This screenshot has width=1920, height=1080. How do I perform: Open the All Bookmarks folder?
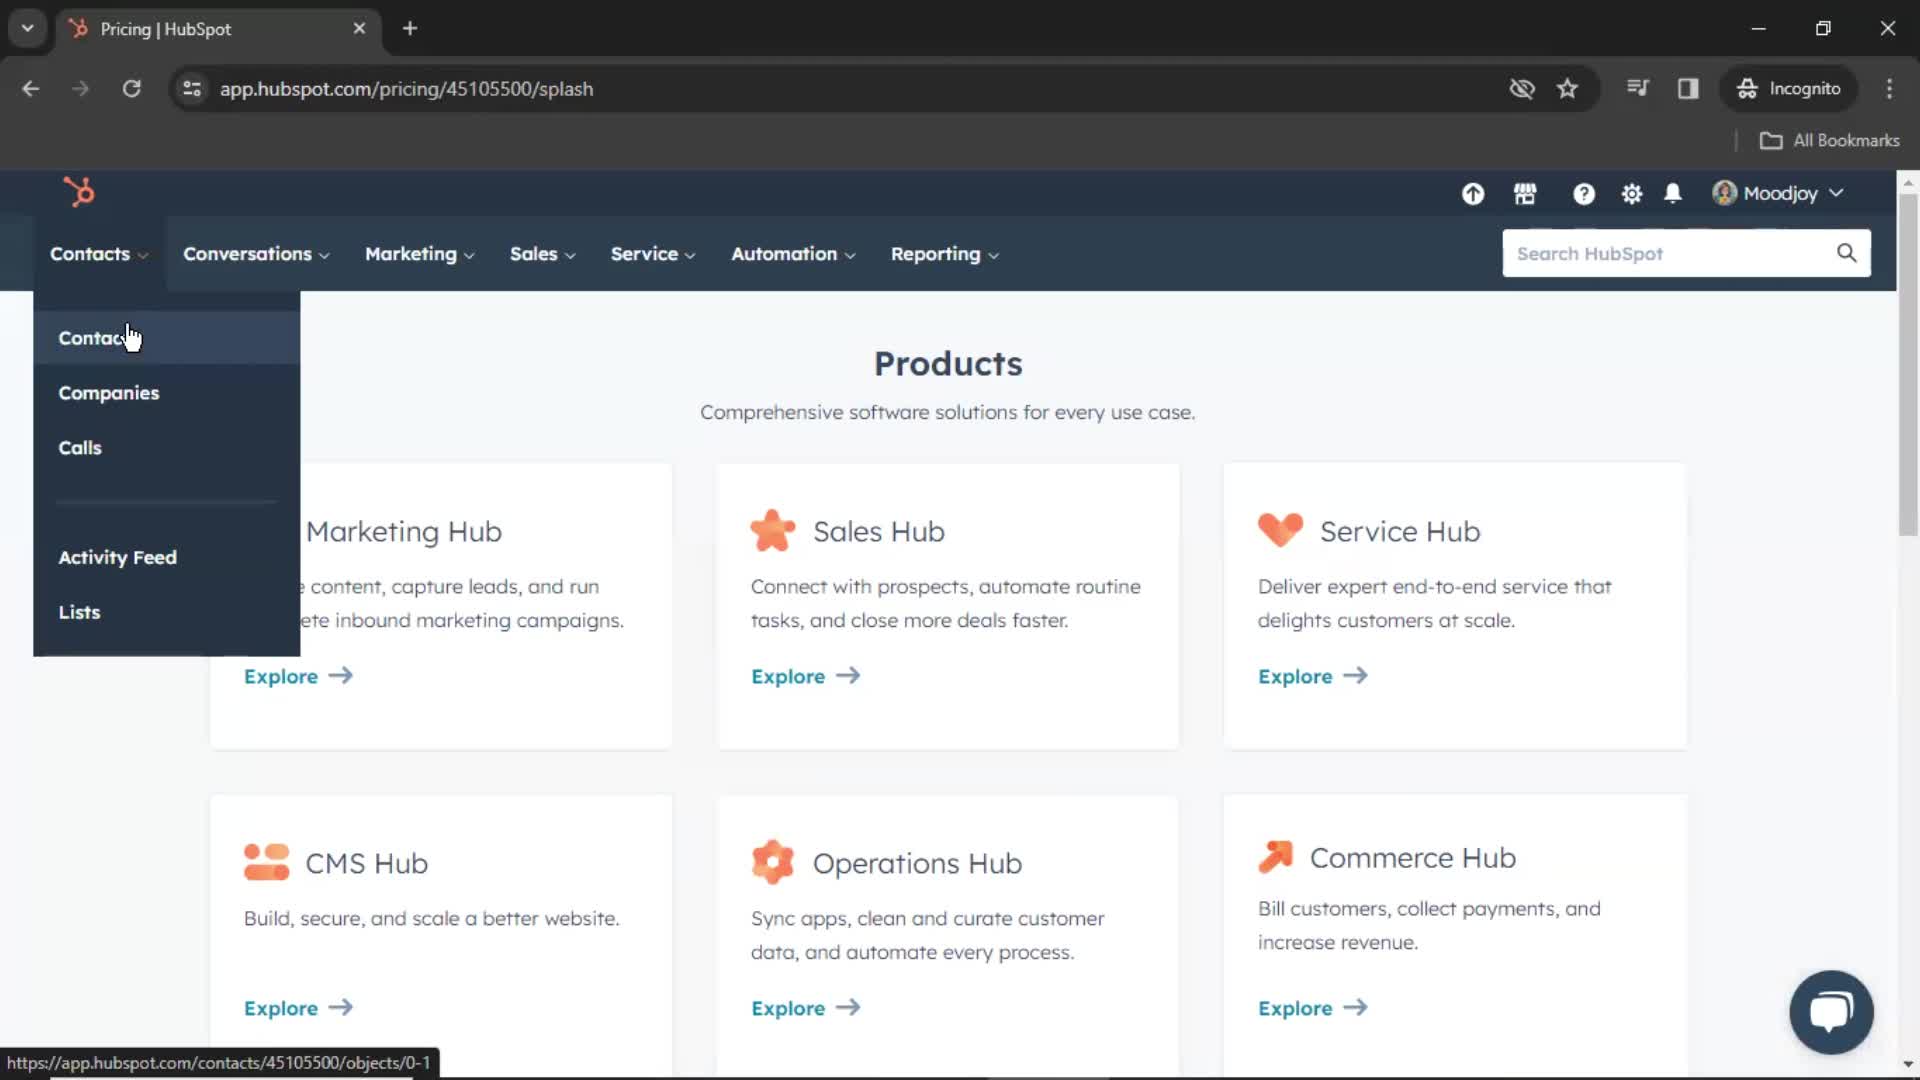coord(1829,141)
